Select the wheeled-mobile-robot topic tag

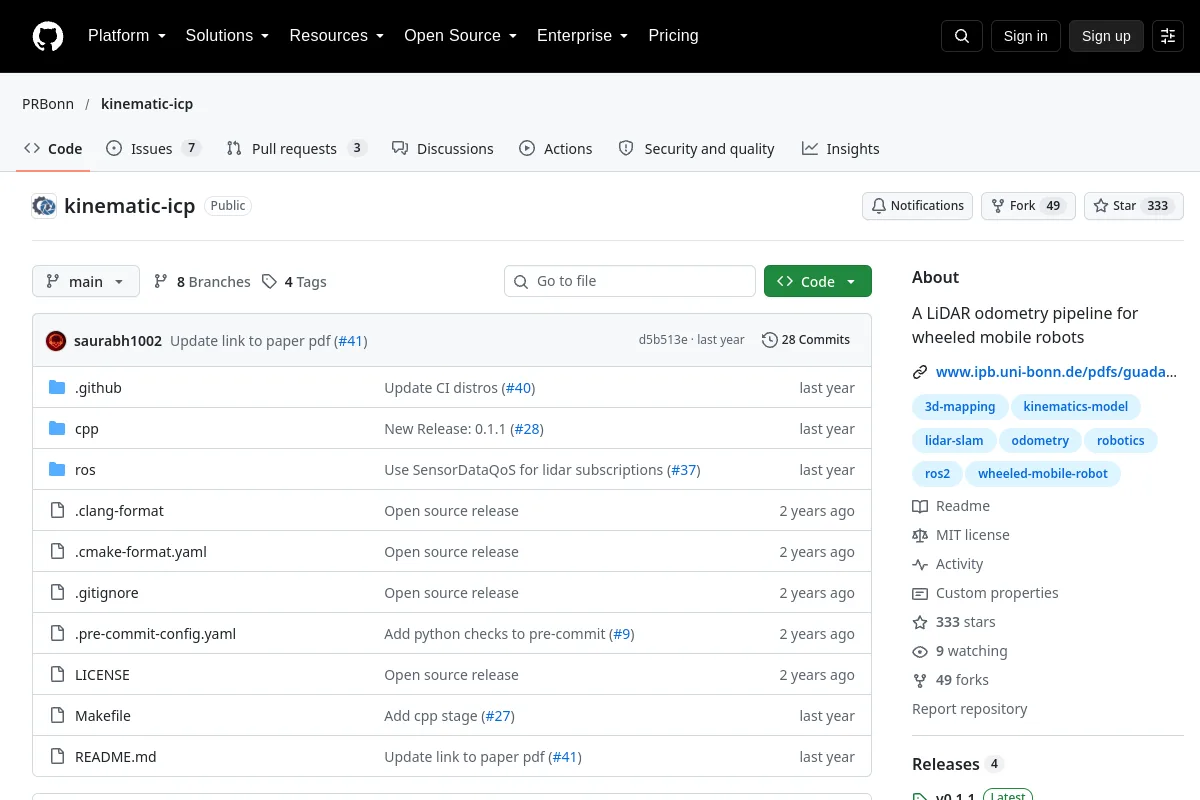click(1043, 473)
